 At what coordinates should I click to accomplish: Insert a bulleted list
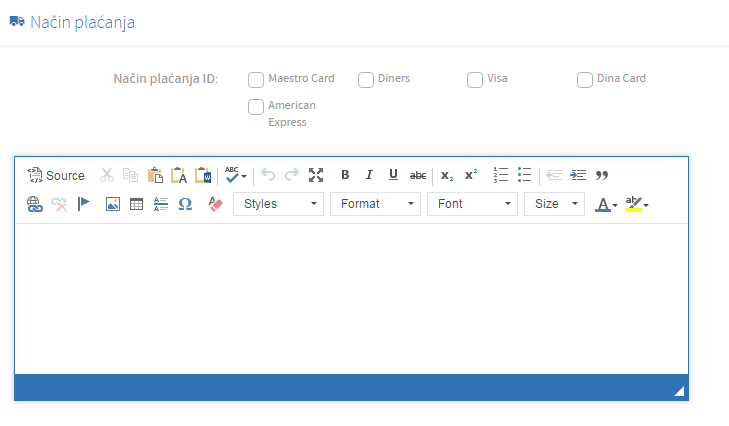click(524, 175)
